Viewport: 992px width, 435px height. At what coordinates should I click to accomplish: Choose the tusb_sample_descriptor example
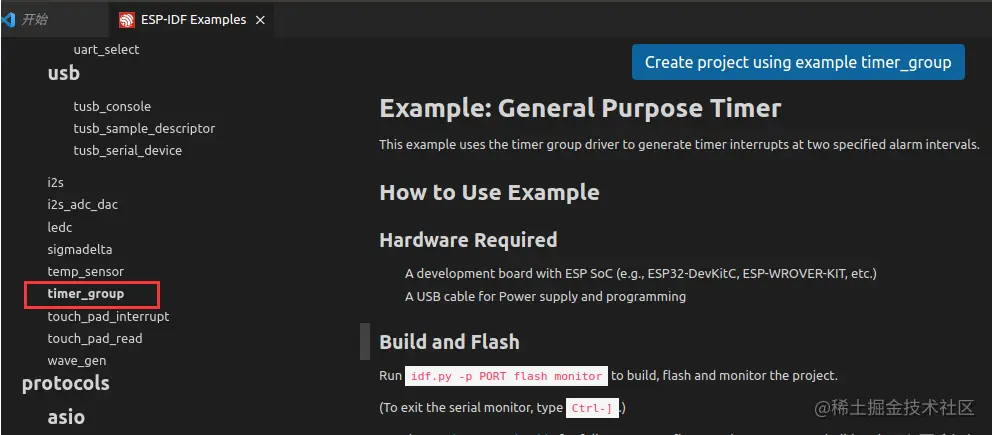point(144,128)
